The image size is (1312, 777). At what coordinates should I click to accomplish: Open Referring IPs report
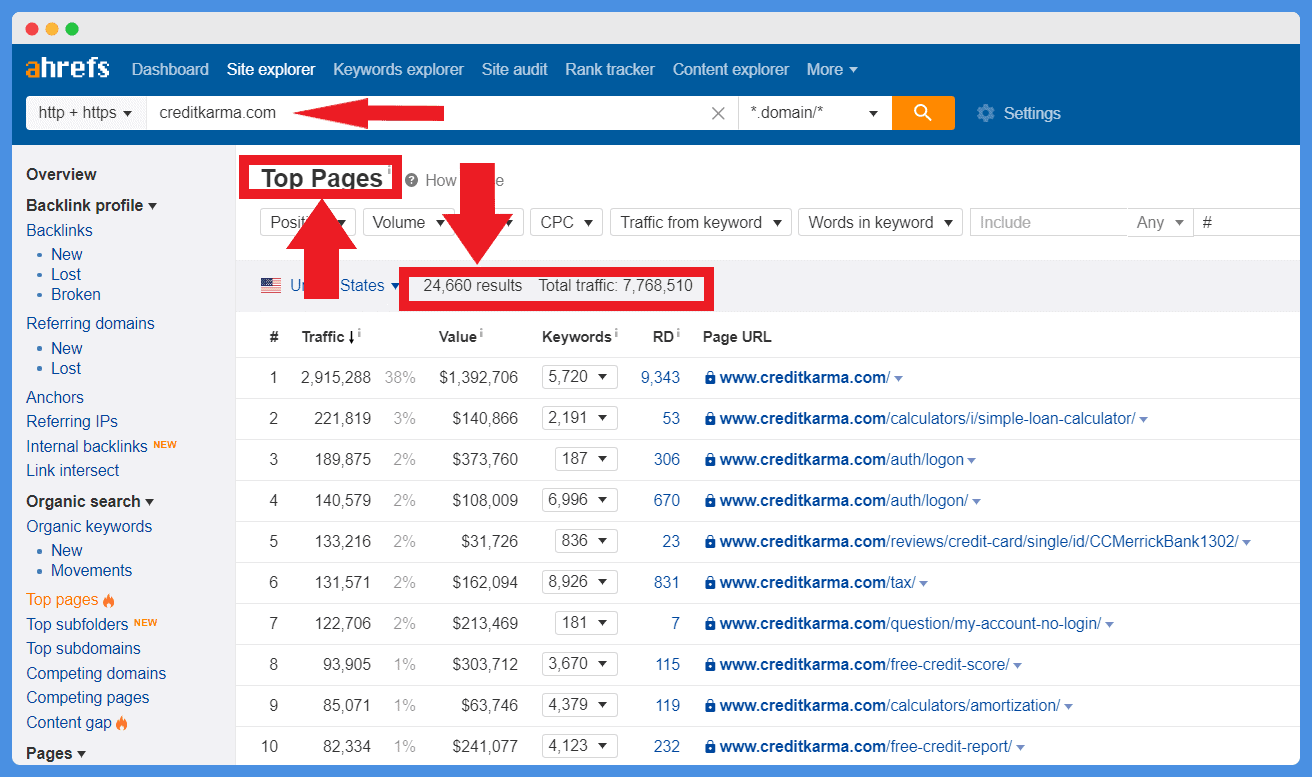pos(72,421)
